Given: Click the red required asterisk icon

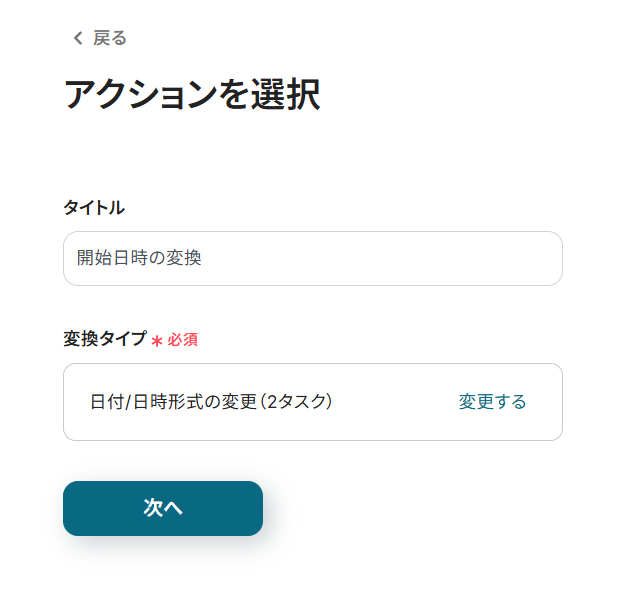Looking at the screenshot, I should [x=157, y=341].
